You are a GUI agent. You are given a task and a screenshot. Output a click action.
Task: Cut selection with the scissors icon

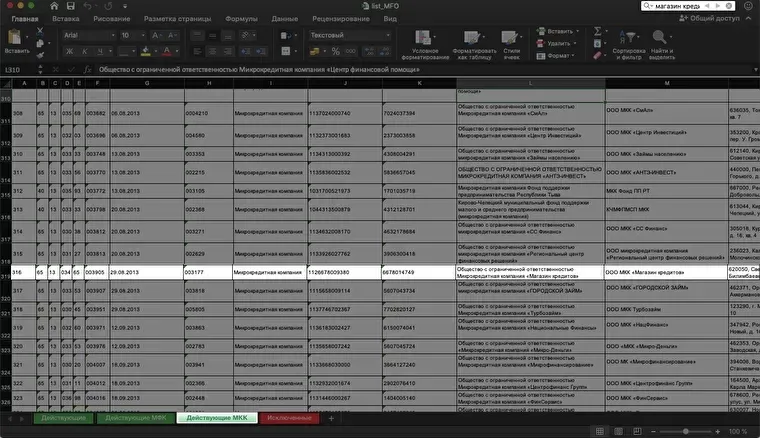click(40, 31)
